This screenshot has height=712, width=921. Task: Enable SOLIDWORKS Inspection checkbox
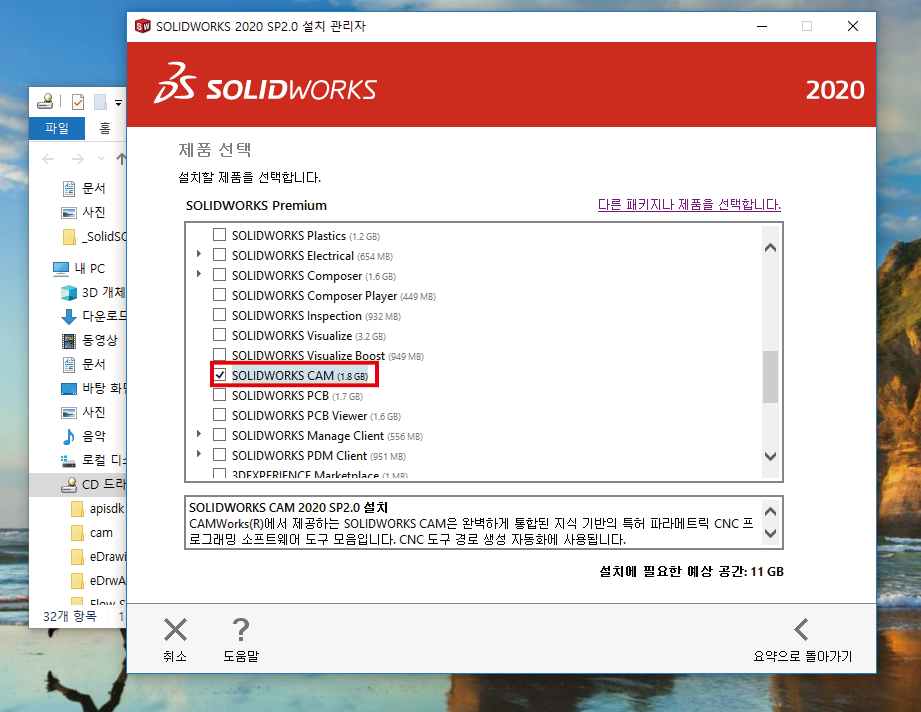pos(219,315)
